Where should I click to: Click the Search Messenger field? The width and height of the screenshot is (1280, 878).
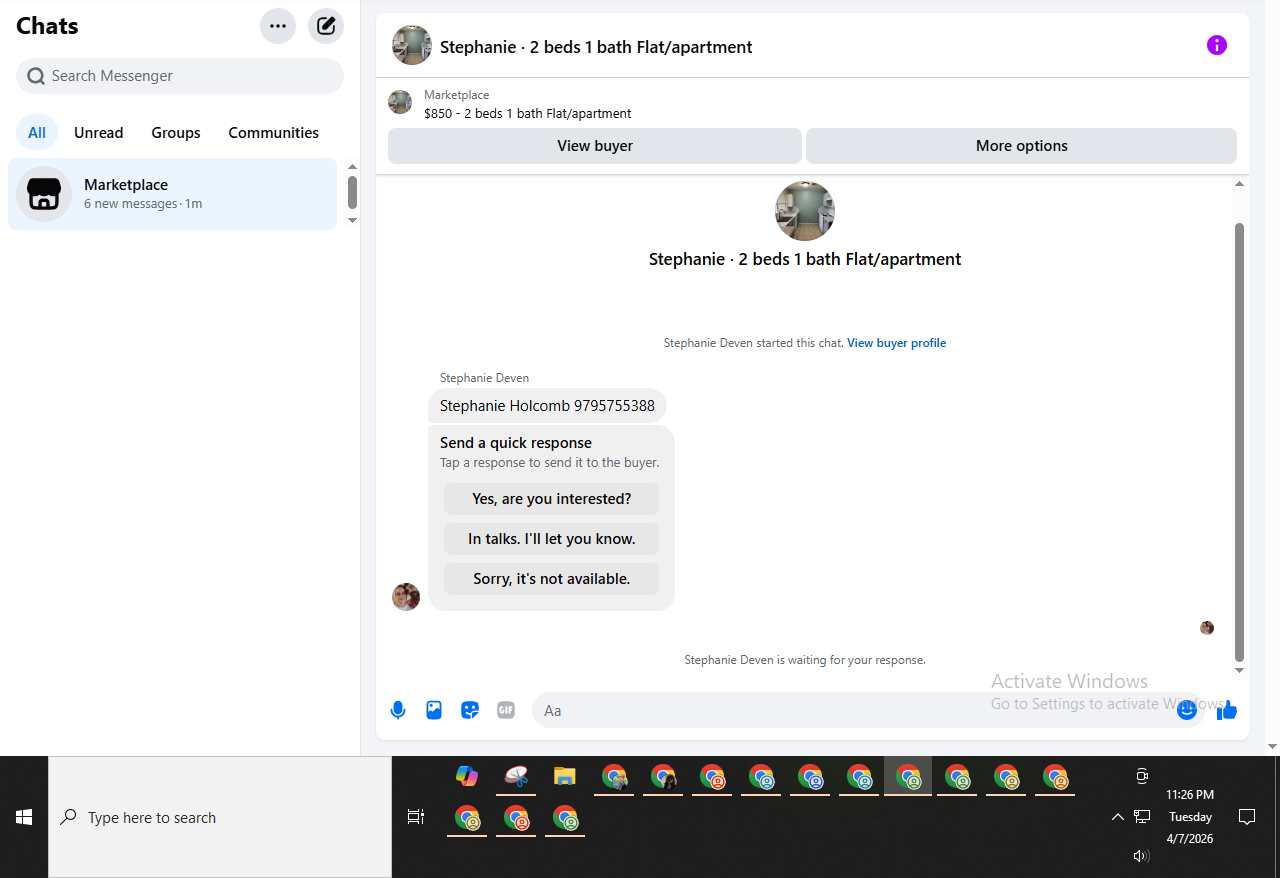[180, 76]
